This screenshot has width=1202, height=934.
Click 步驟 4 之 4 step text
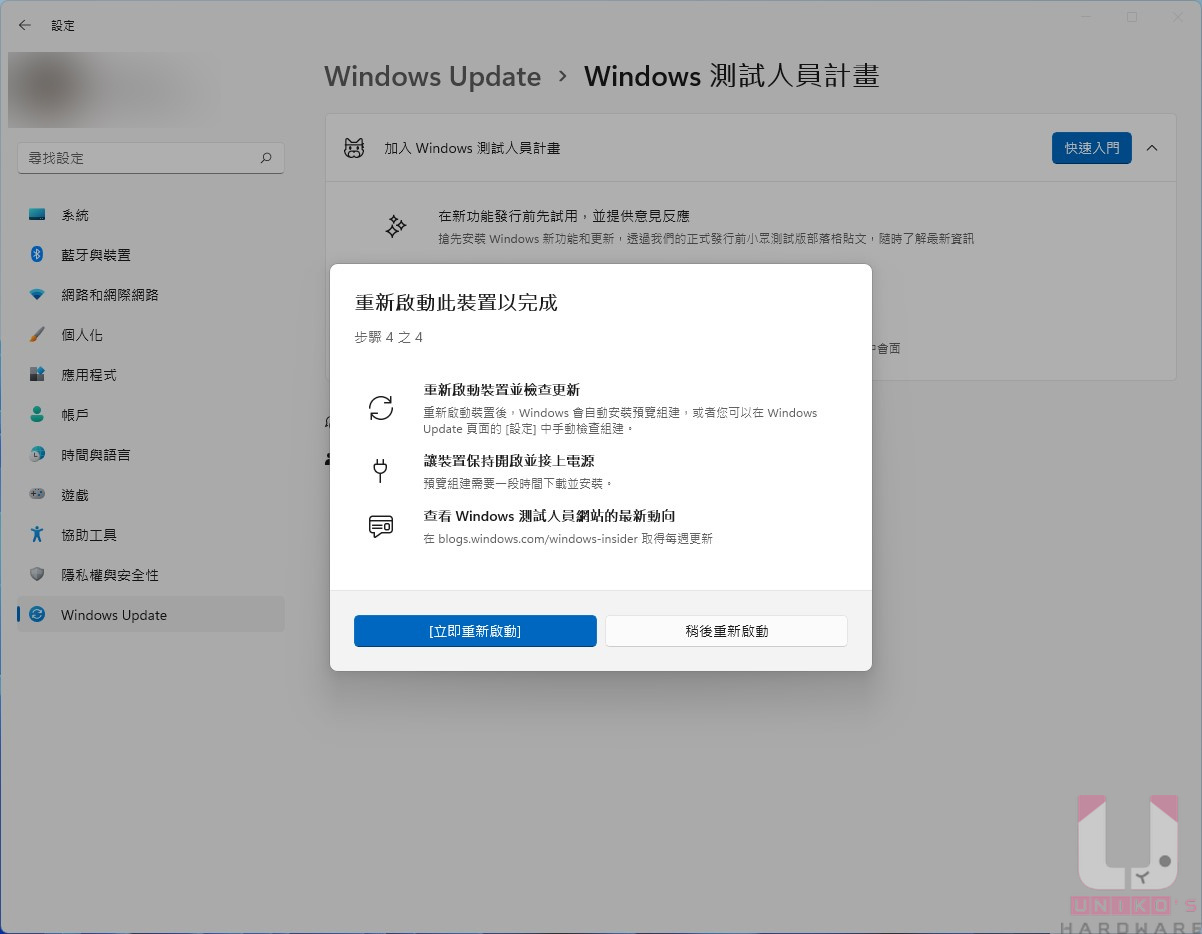(x=389, y=337)
